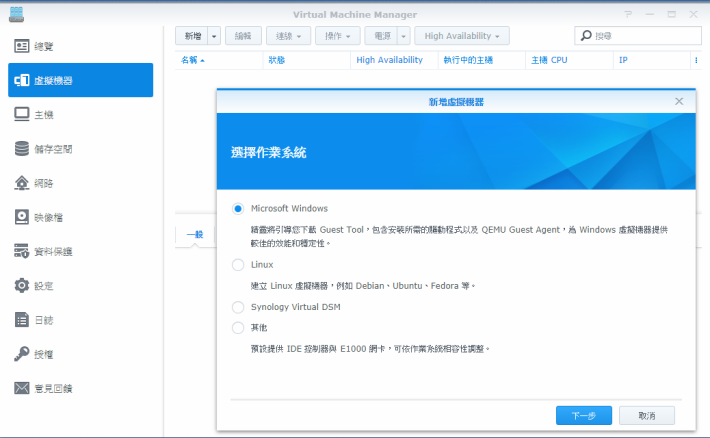
Task: Click the Microsoft Windows option label
Action: pyautogui.click(x=289, y=208)
